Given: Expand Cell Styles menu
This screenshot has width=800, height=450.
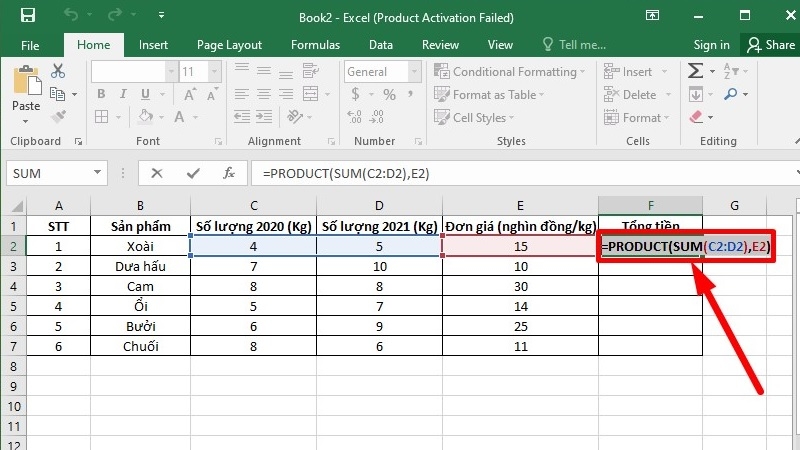Looking at the screenshot, I should pyautogui.click(x=474, y=117).
